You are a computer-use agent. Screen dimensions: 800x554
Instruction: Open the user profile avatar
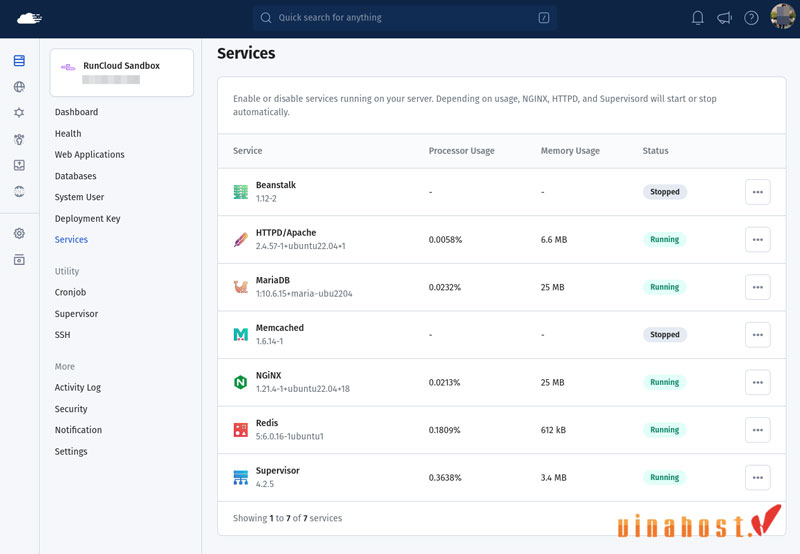(x=782, y=16)
